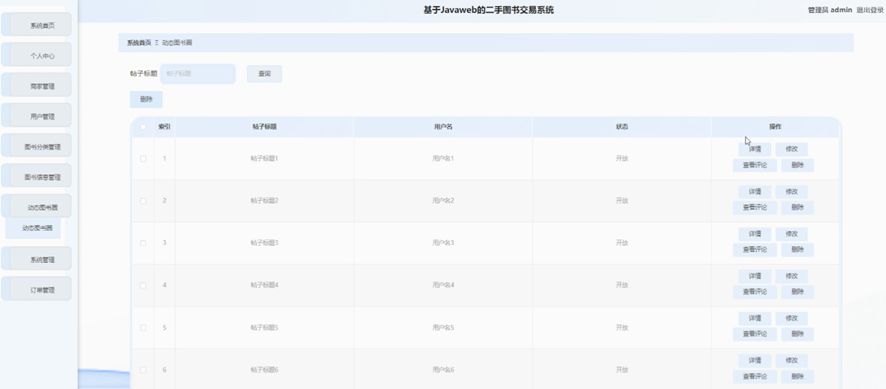Click the 索引 column header
This screenshot has width=886, height=389.
point(164,127)
